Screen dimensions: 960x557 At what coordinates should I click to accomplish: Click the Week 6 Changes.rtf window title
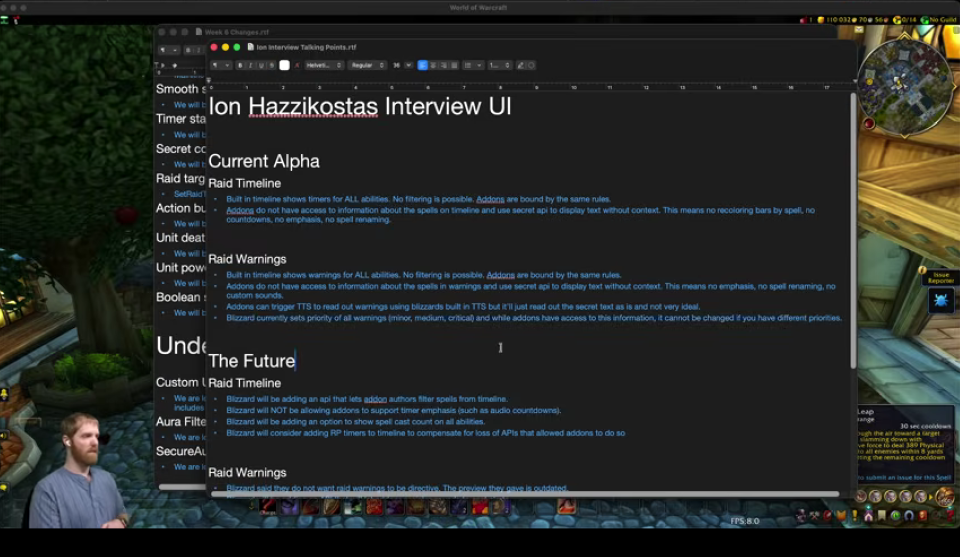[x=236, y=32]
